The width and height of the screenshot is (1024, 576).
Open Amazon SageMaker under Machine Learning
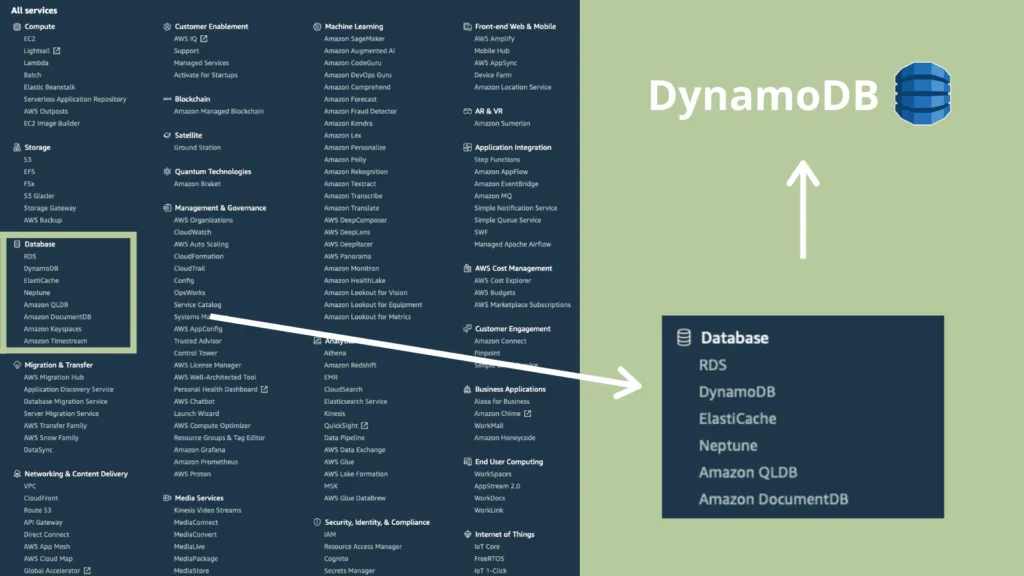(x=355, y=38)
